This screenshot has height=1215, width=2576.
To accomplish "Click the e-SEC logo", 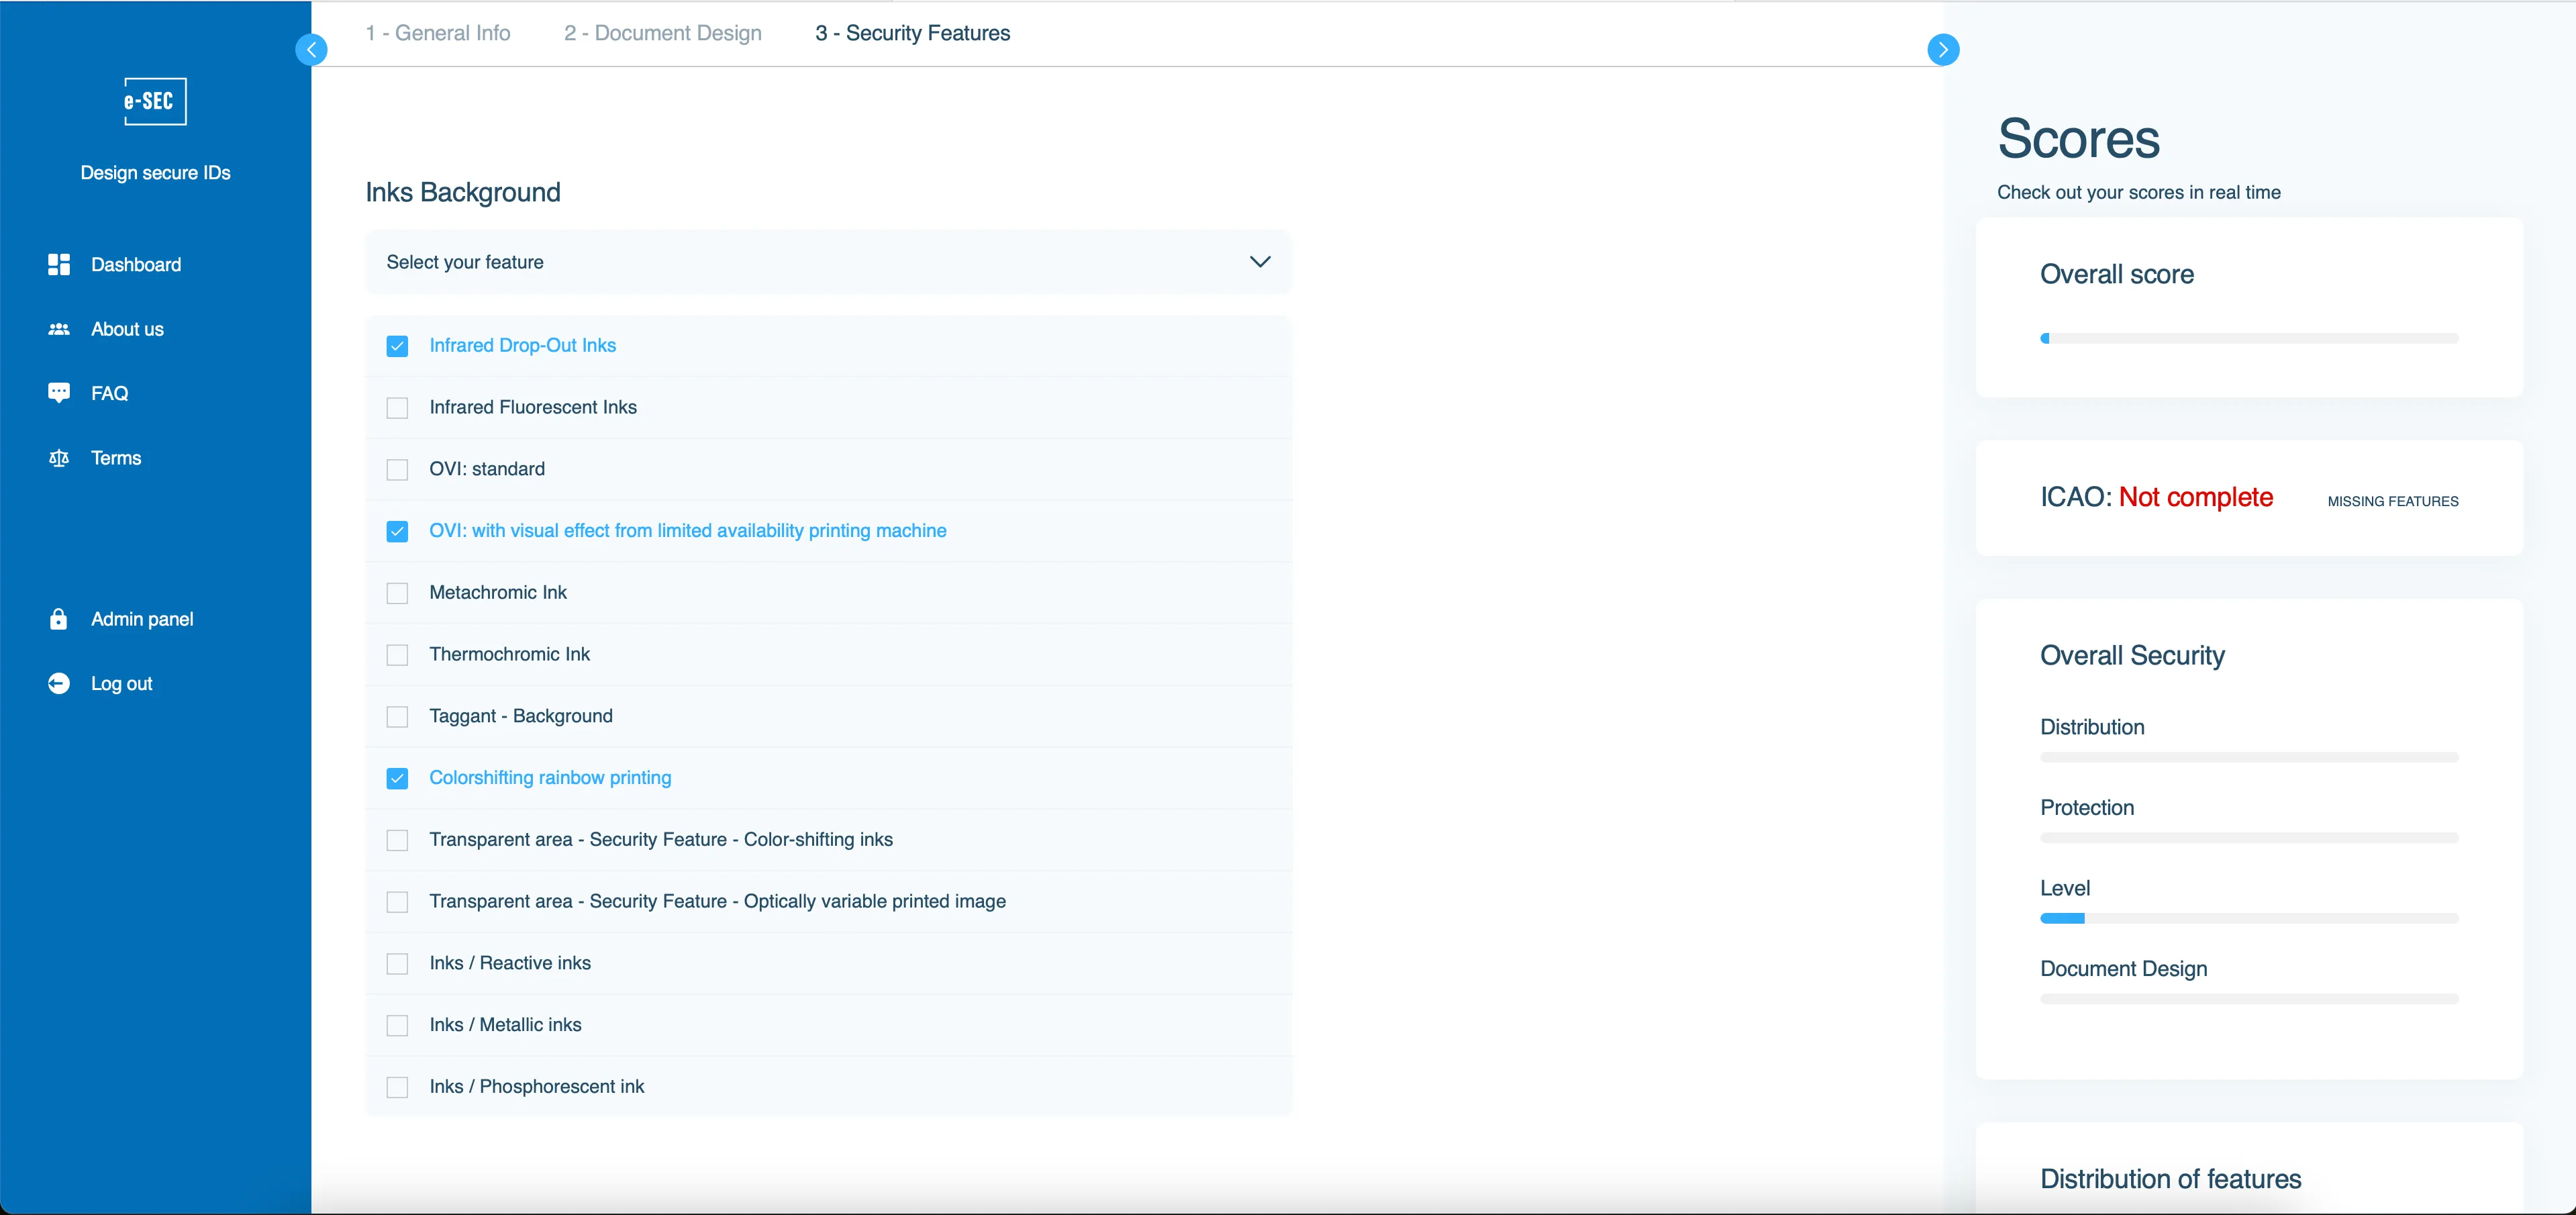I will [155, 101].
